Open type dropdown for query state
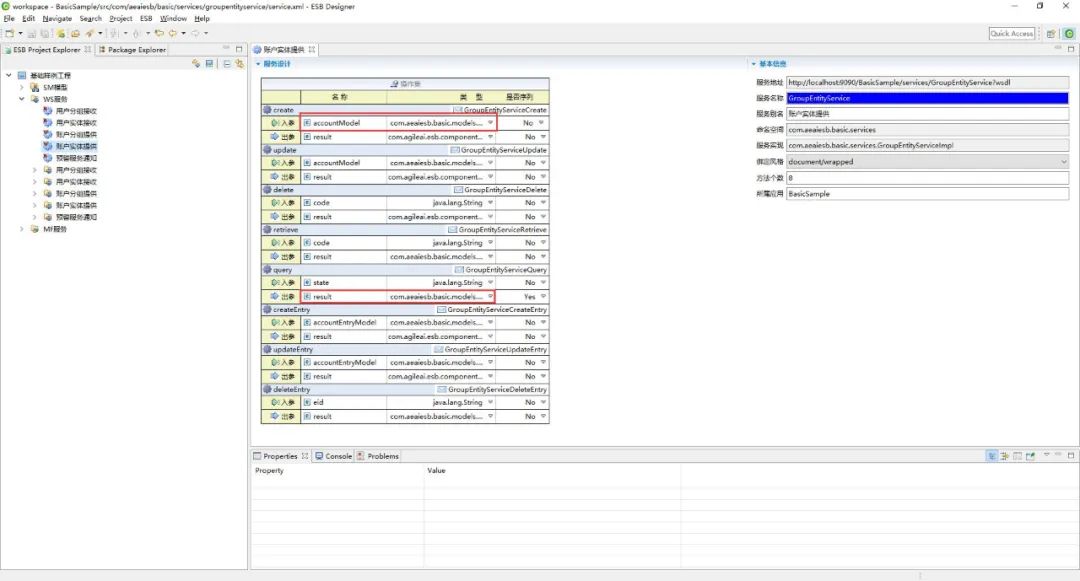 pyautogui.click(x=490, y=283)
